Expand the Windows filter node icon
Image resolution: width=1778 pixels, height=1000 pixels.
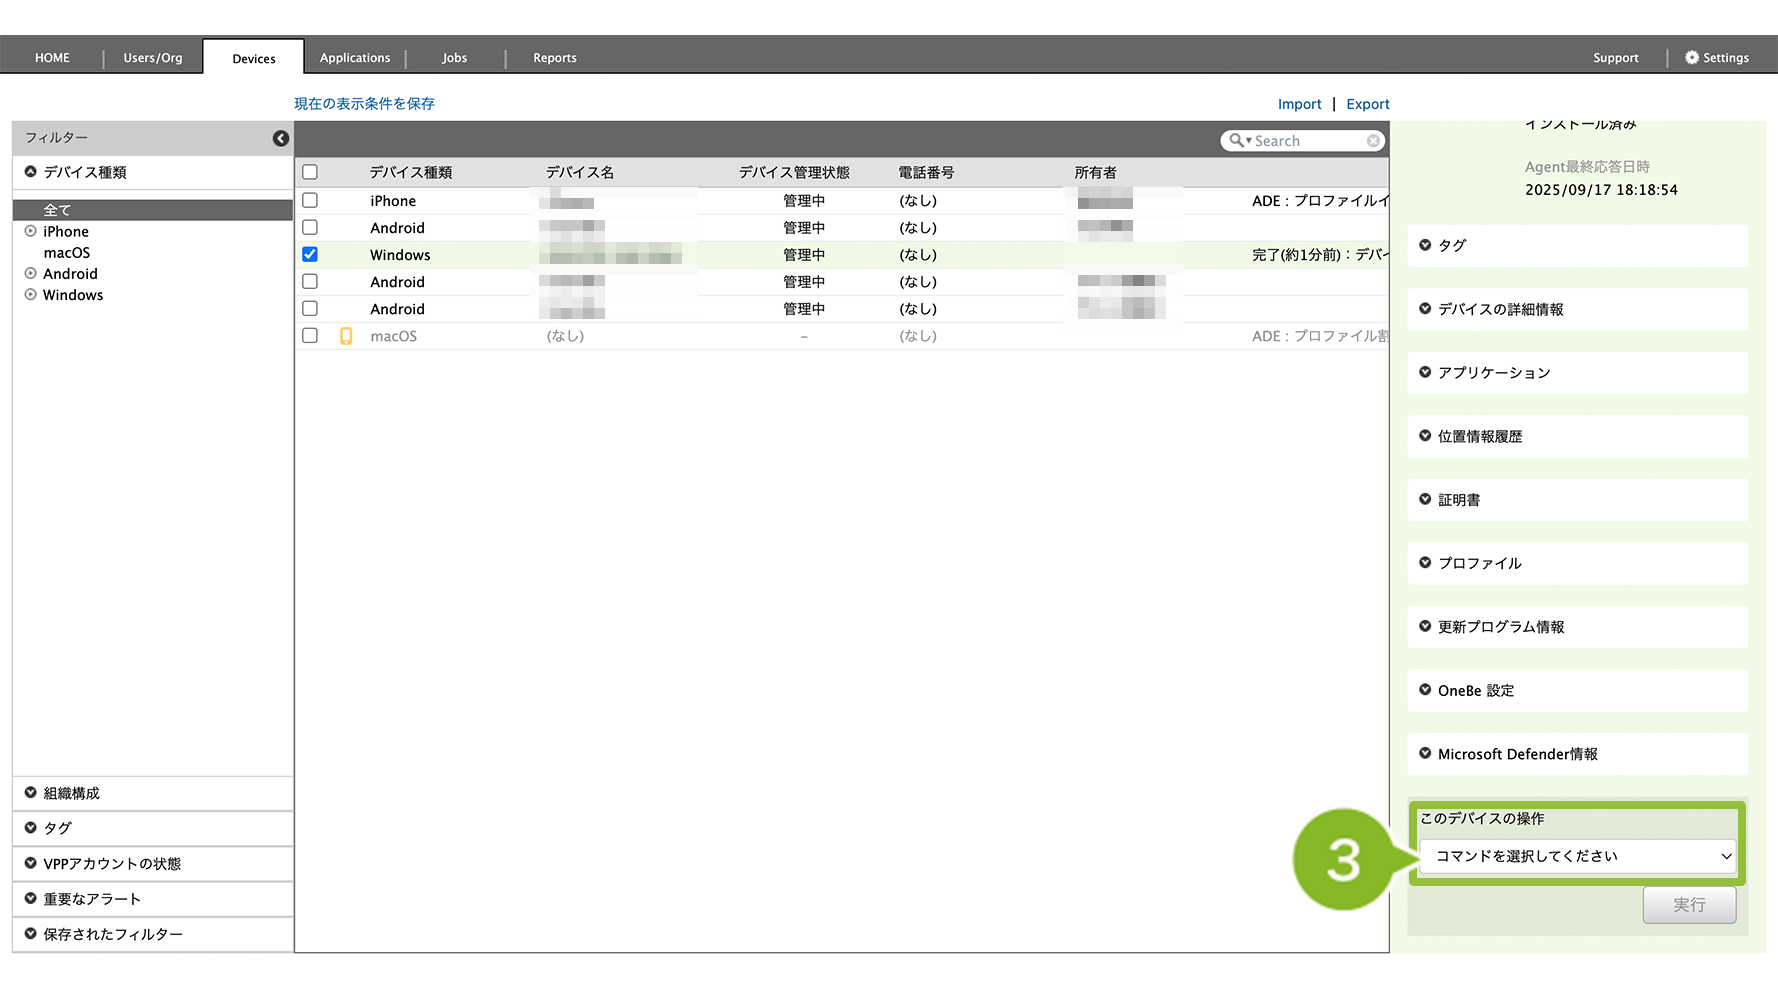coord(31,295)
